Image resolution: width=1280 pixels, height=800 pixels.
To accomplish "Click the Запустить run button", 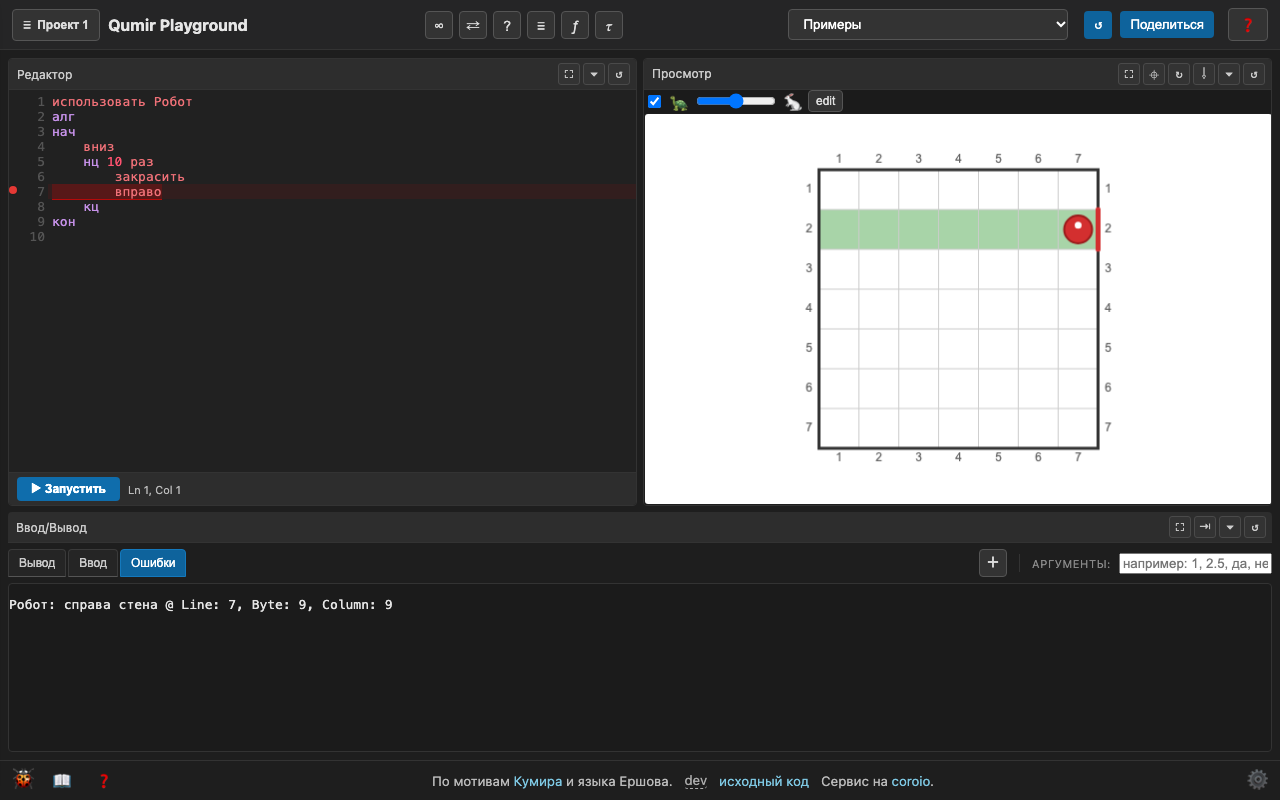I will coord(68,489).
